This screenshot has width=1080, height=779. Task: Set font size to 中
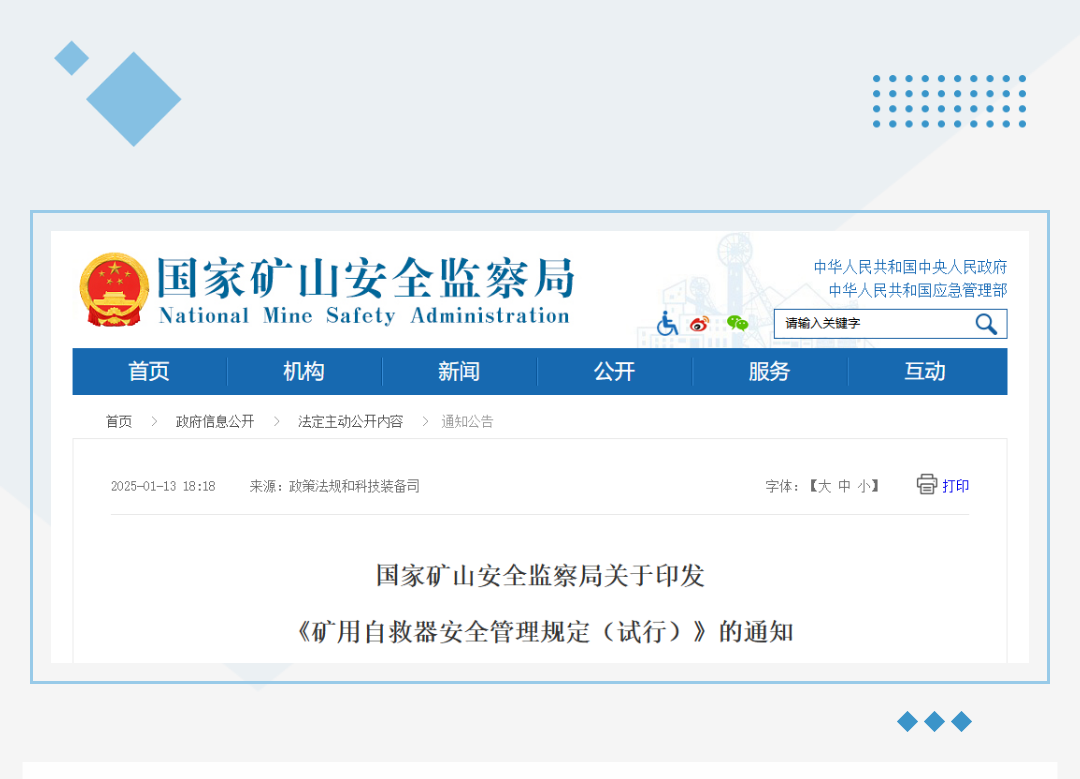844,486
